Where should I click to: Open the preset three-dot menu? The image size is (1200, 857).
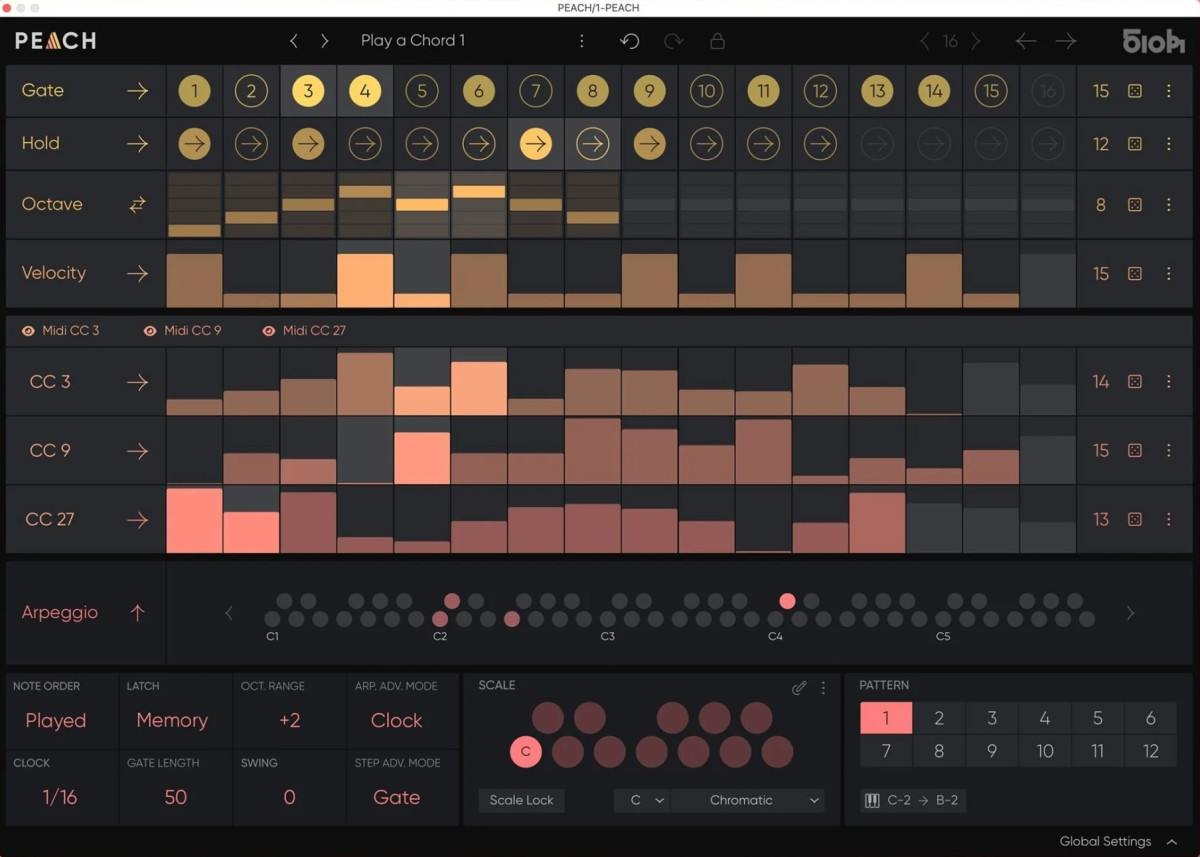point(582,41)
